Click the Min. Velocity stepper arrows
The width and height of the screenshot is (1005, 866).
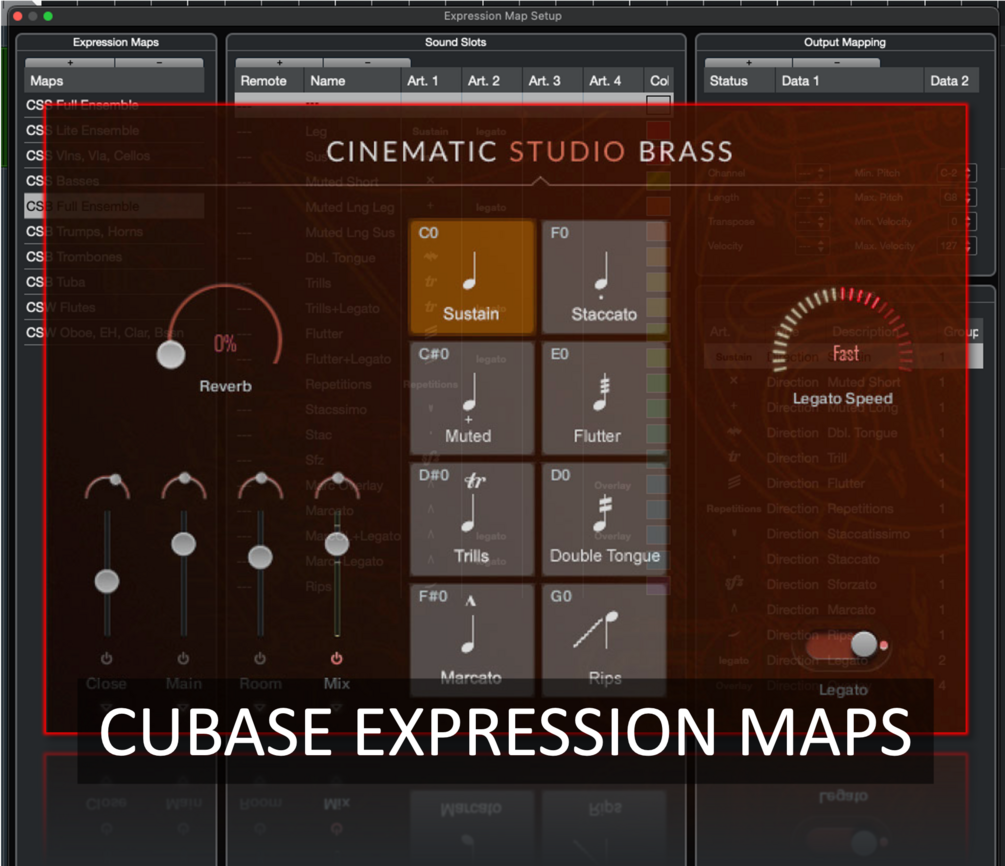[968, 222]
